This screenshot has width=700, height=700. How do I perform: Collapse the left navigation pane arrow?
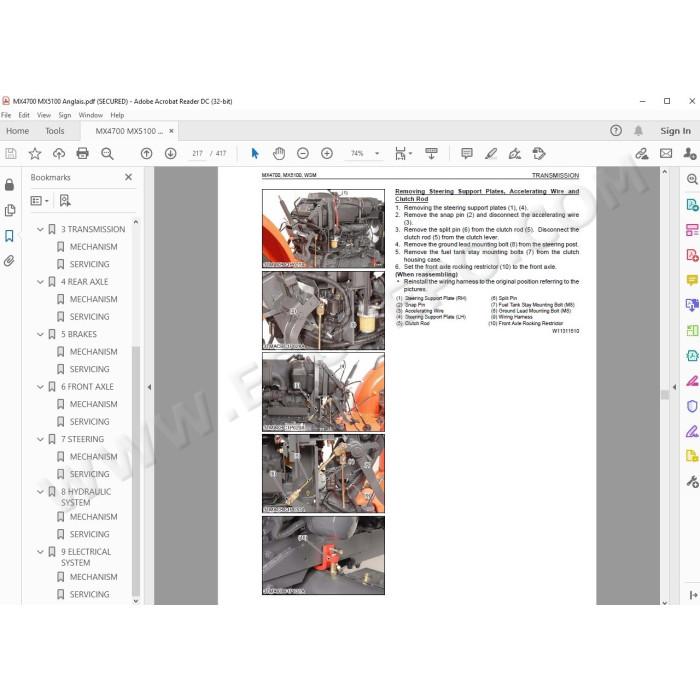click(149, 387)
